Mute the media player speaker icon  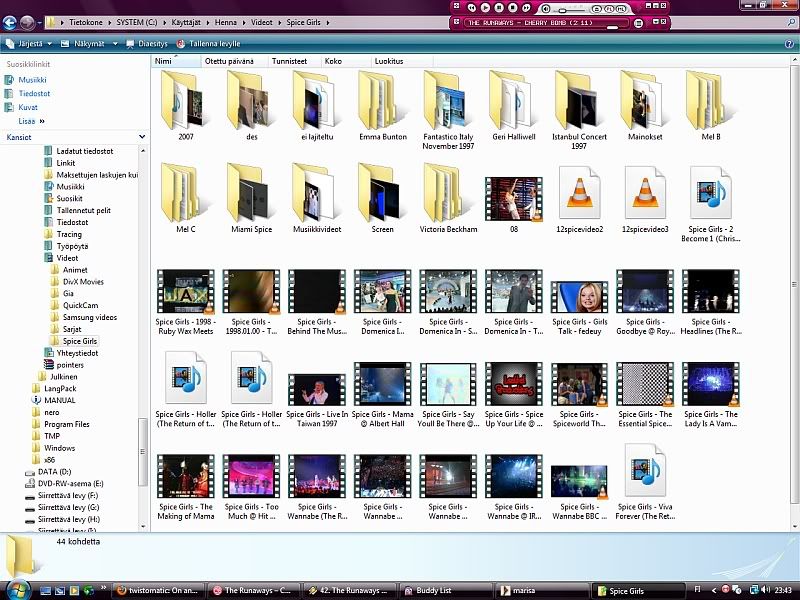(546, 9)
